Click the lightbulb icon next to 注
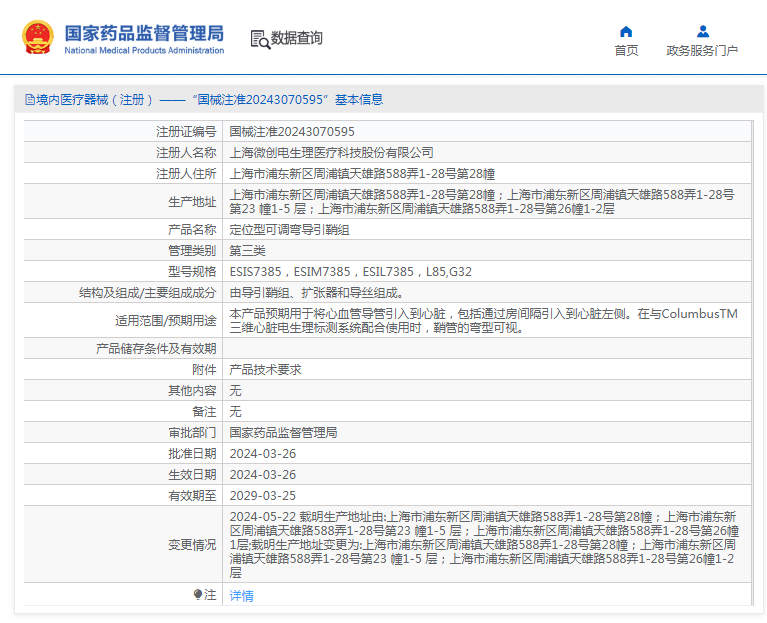 pos(198,595)
